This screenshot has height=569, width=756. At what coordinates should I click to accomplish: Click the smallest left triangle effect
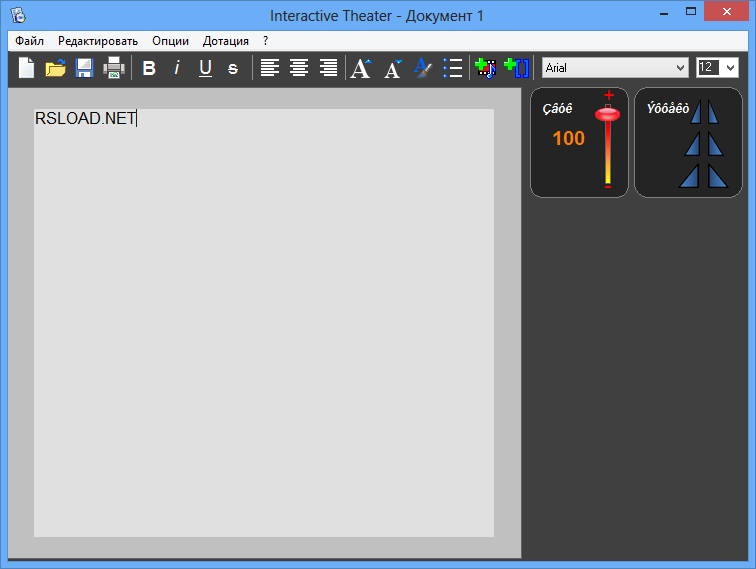click(696, 112)
